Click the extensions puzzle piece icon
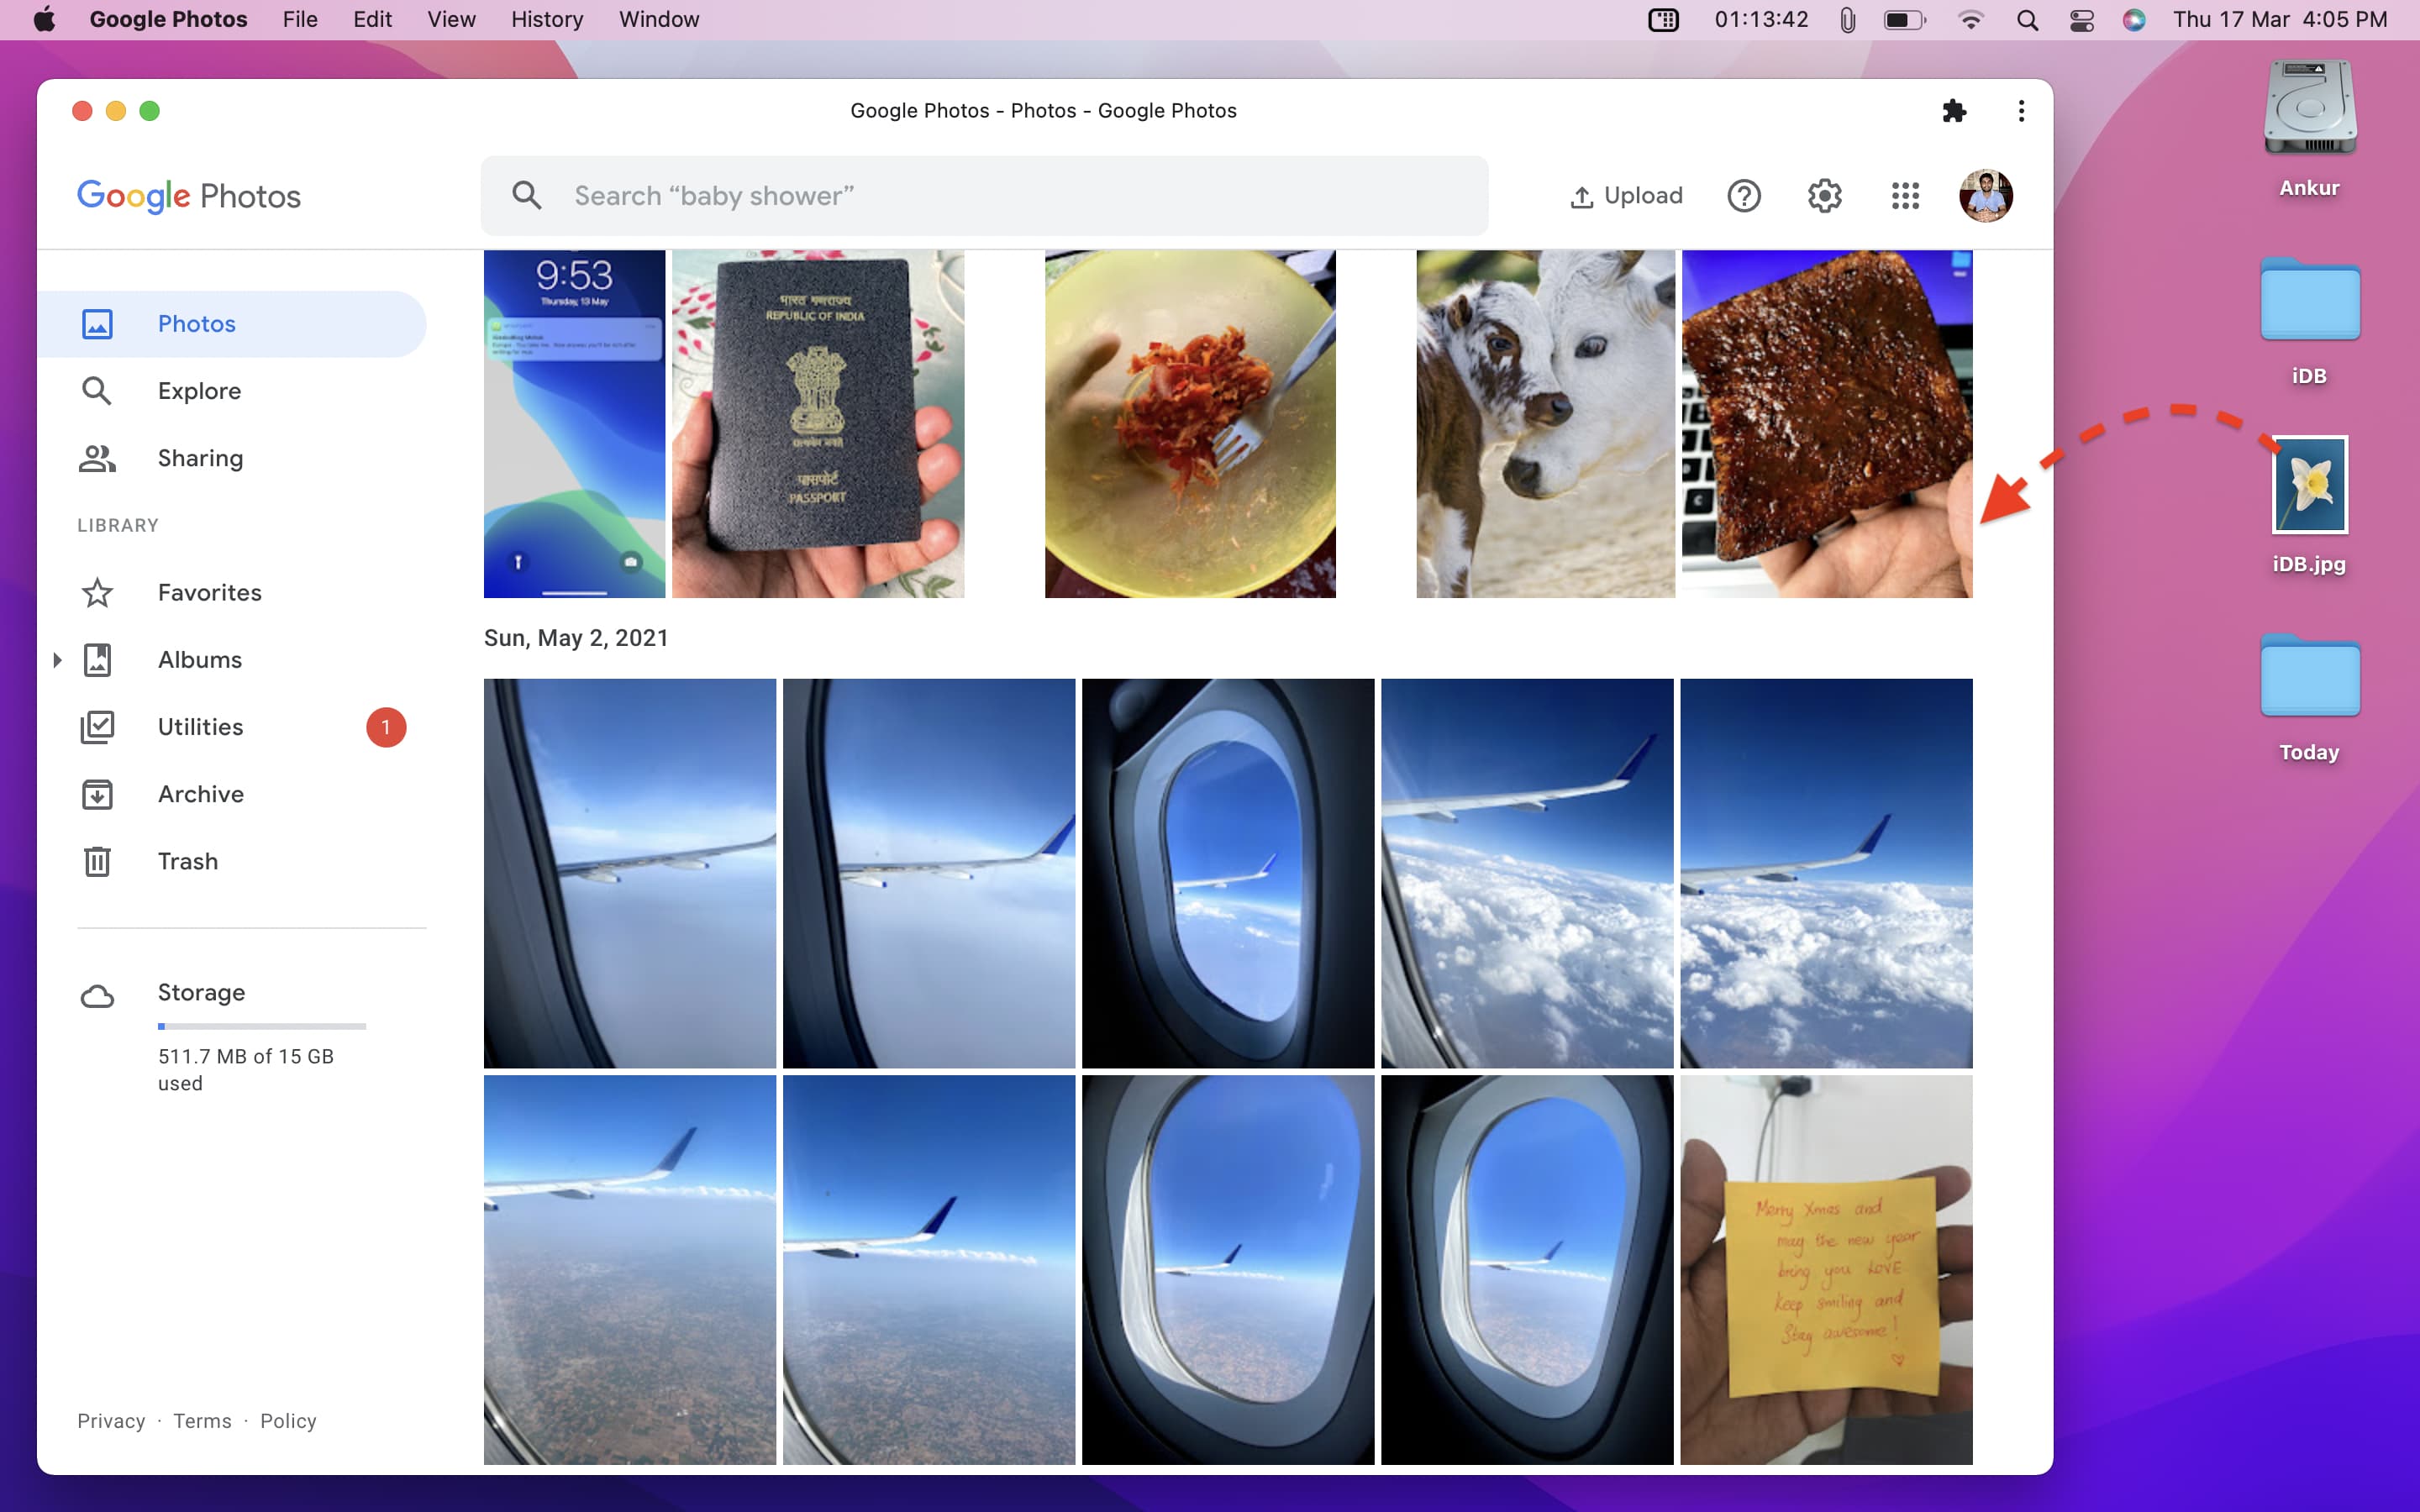 click(x=1954, y=111)
